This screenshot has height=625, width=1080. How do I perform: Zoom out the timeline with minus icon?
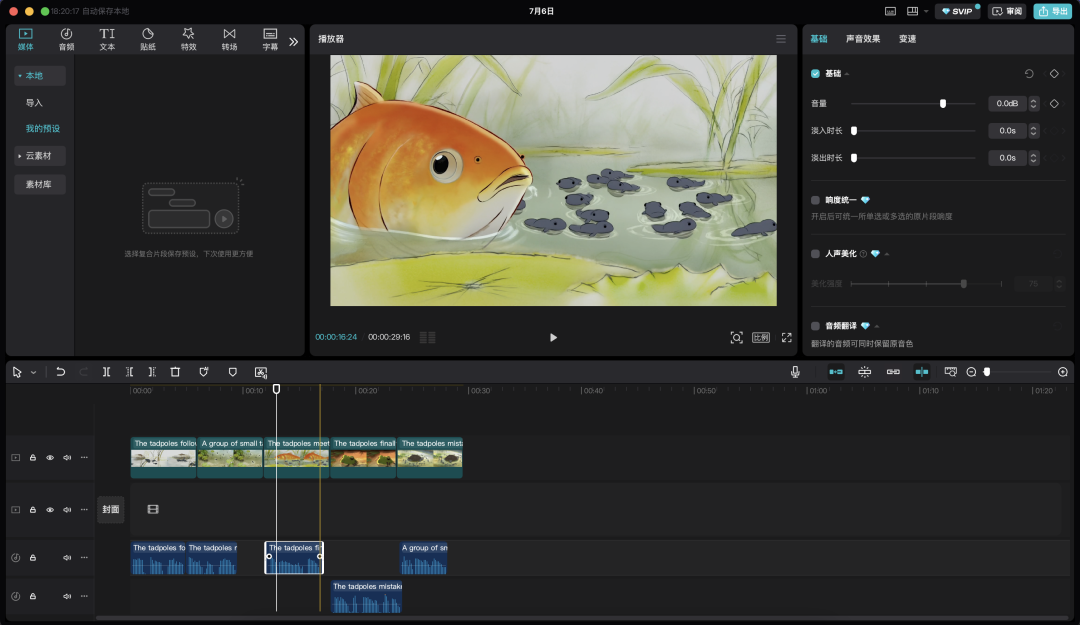[971, 372]
